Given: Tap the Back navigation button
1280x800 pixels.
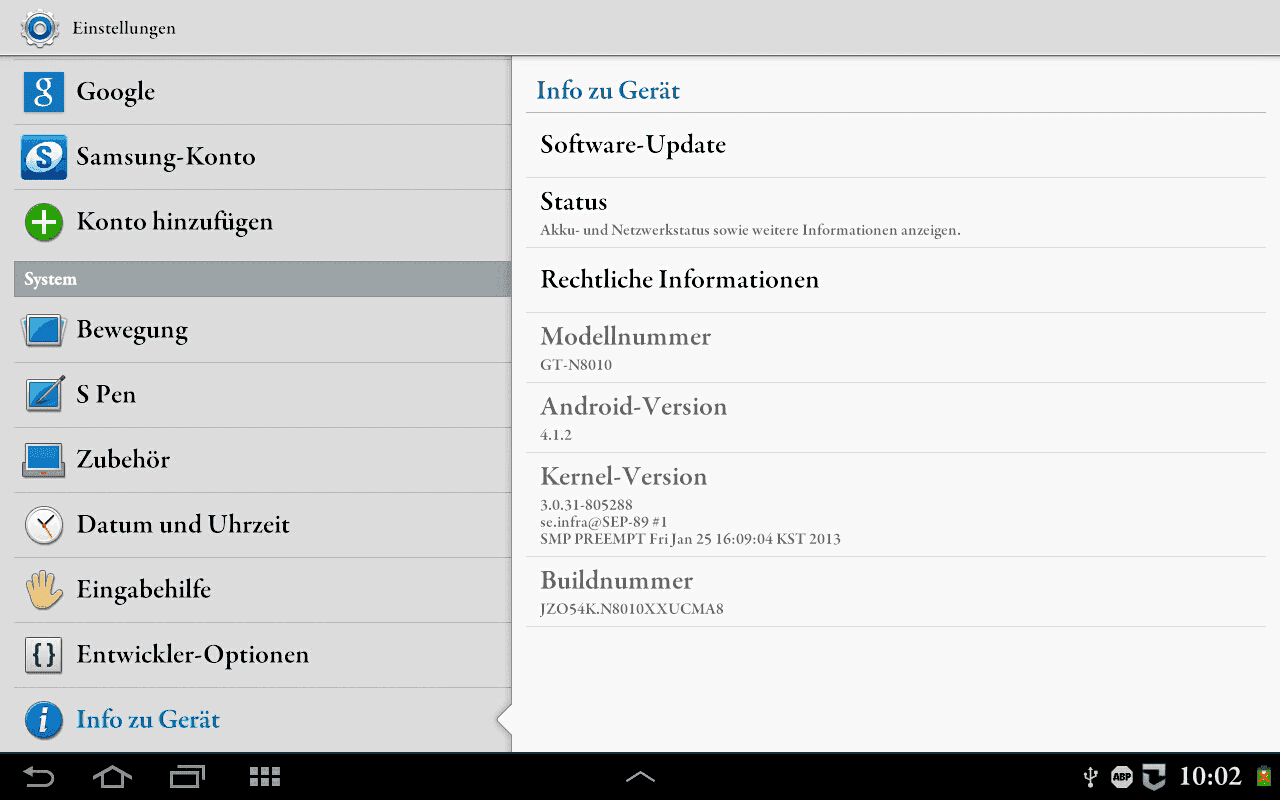Looking at the screenshot, I should click(x=39, y=777).
